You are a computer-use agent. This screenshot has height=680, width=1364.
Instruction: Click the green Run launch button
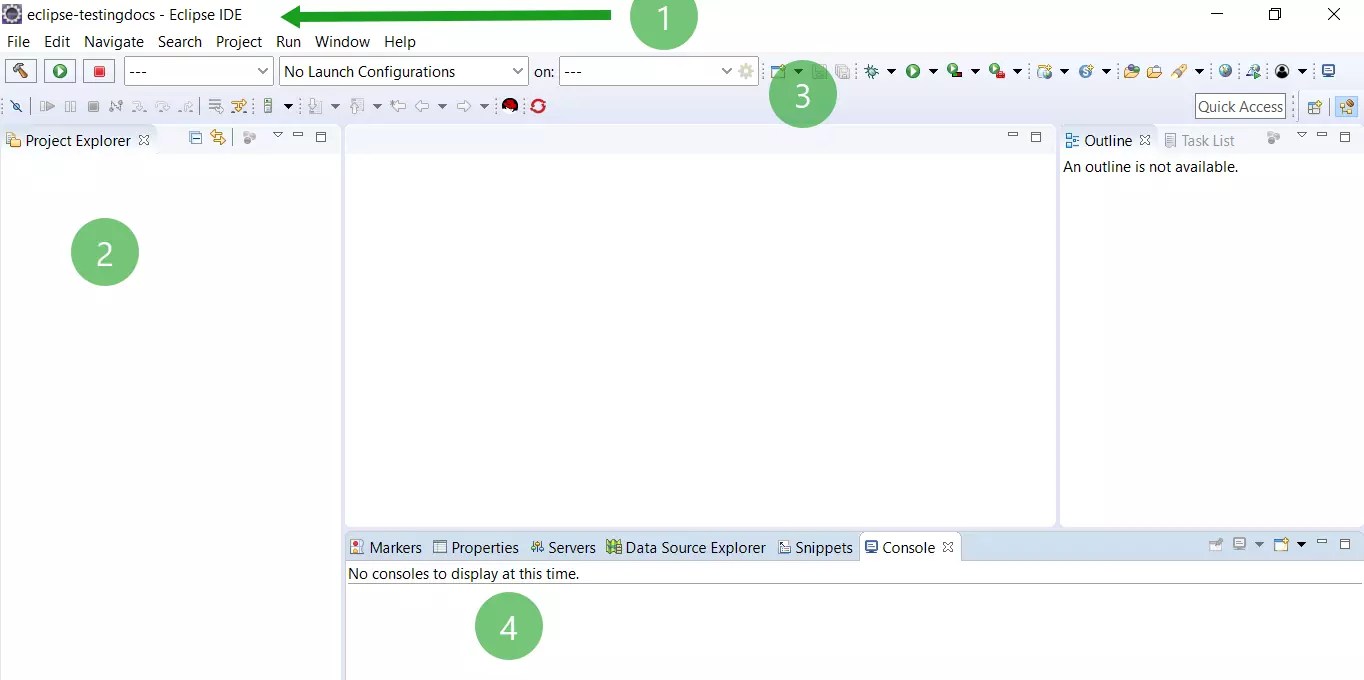point(60,71)
